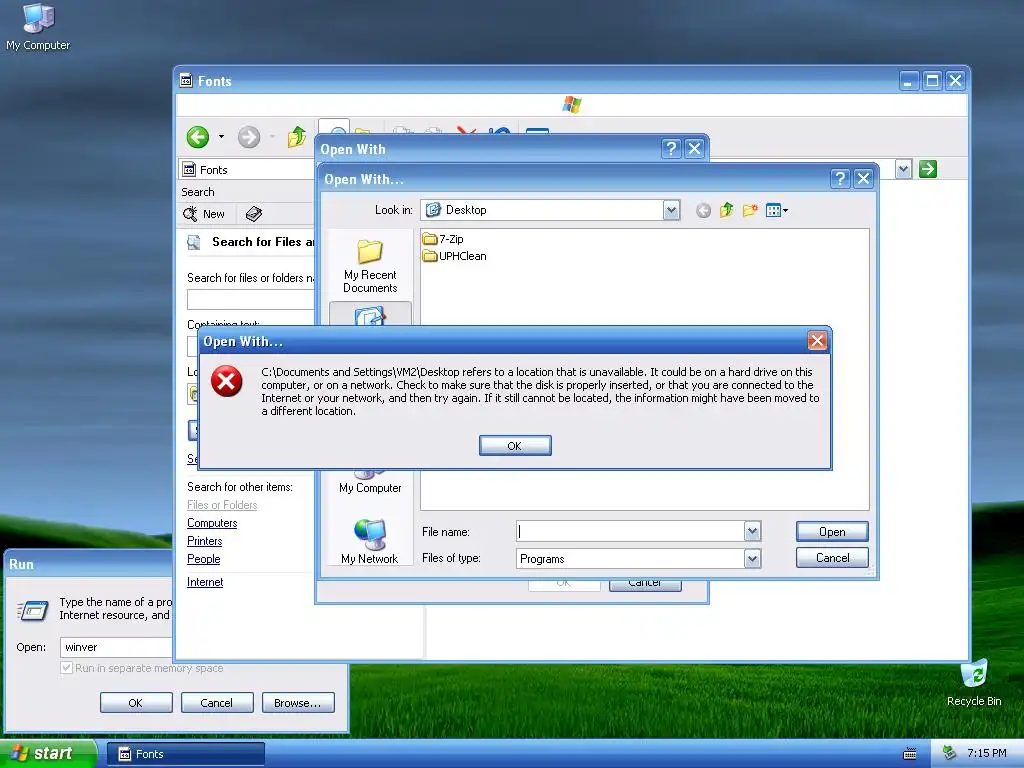Image resolution: width=1024 pixels, height=768 pixels.
Task: Click Back arrow in Fonts window
Action: (x=198, y=137)
